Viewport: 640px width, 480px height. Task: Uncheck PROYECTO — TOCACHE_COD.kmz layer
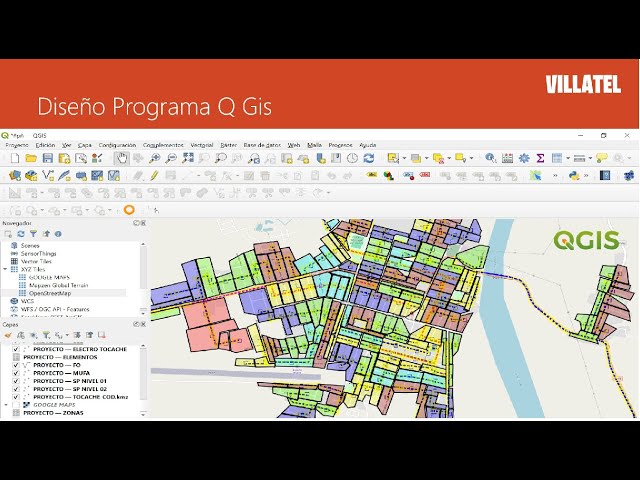tap(16, 397)
